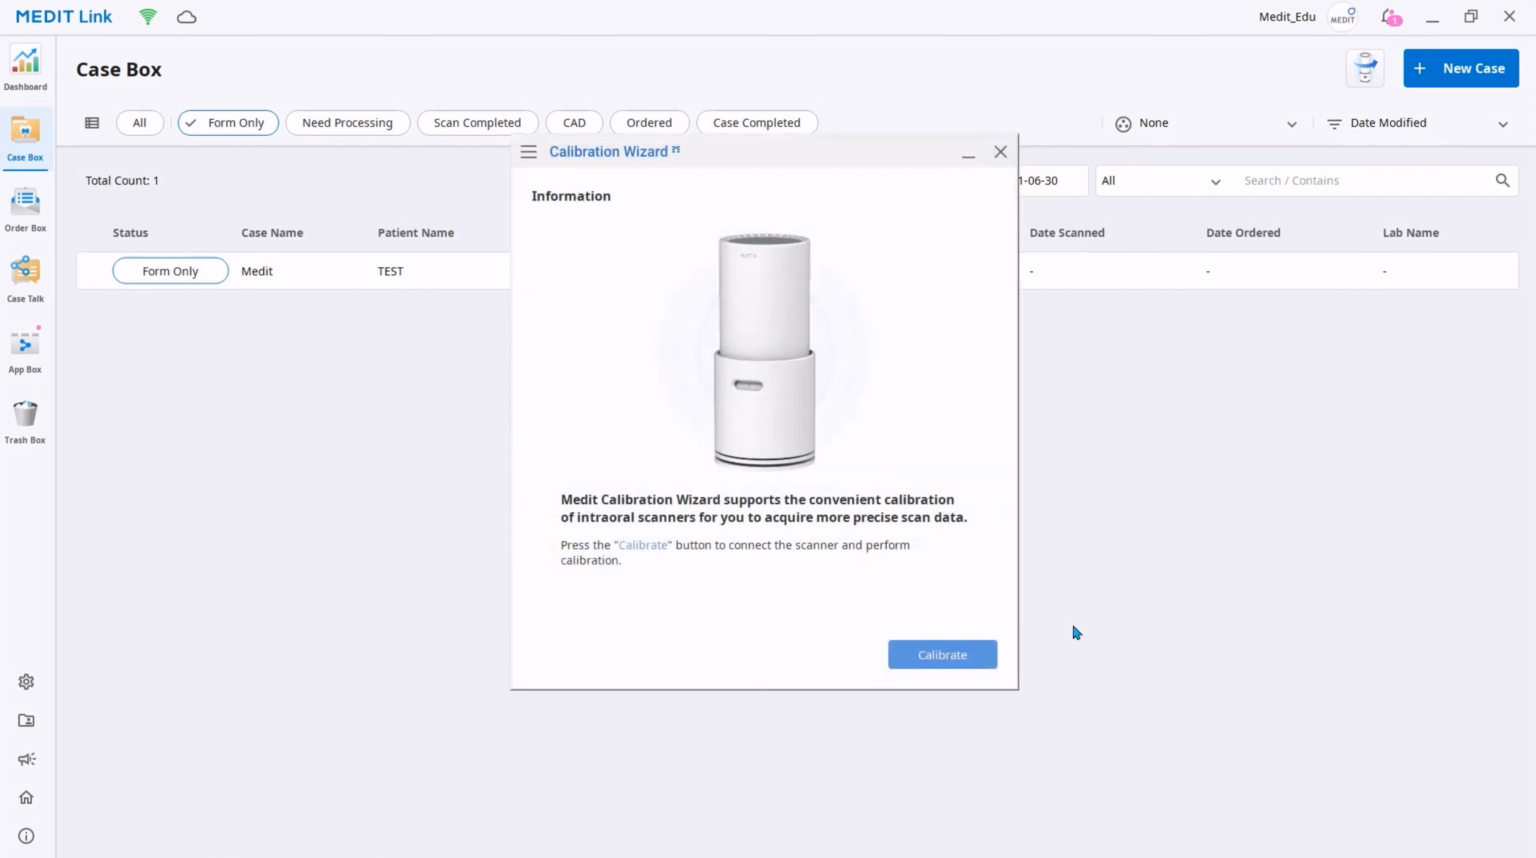Image resolution: width=1536 pixels, height=858 pixels.
Task: Toggle the Form Only filter
Action: 228,123
